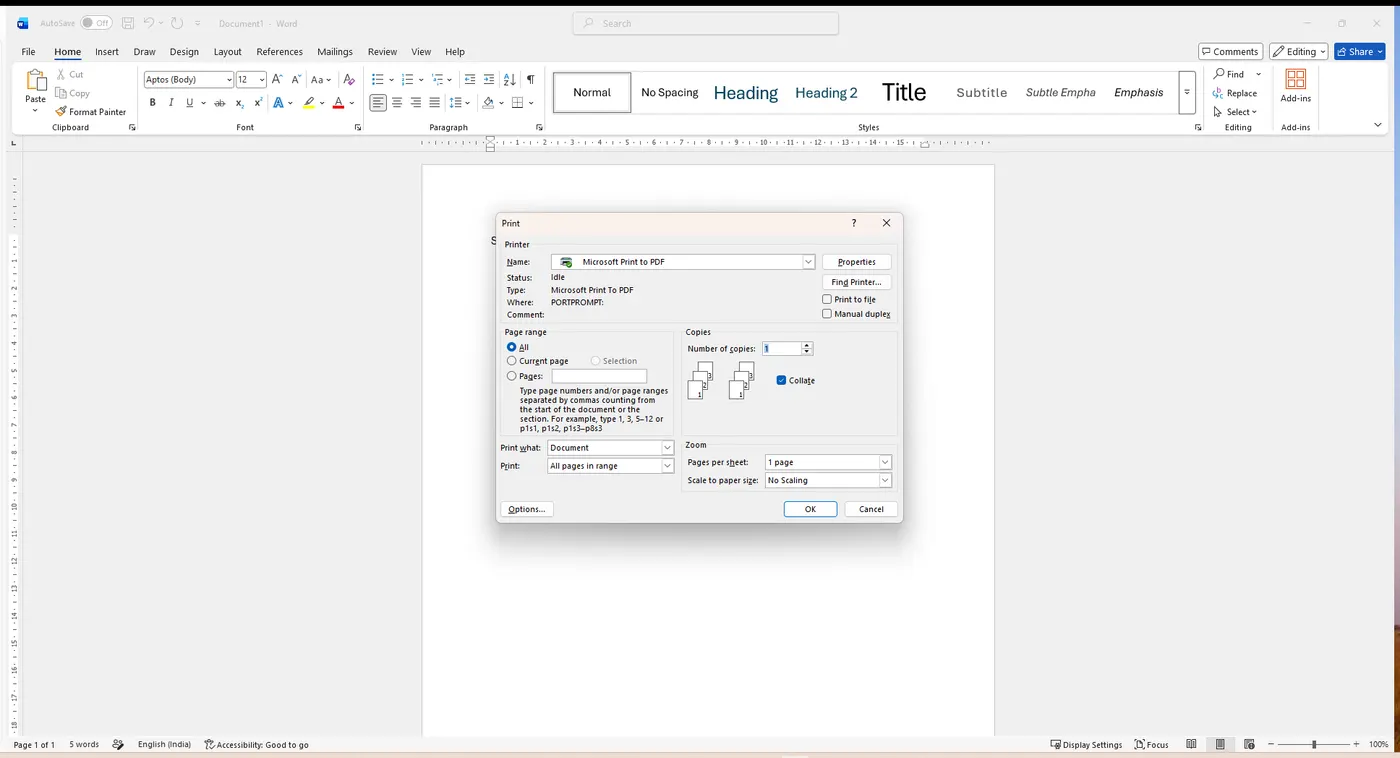Image resolution: width=1400 pixels, height=758 pixels.
Task: Apply Strikethrough formatting
Action: point(220,103)
